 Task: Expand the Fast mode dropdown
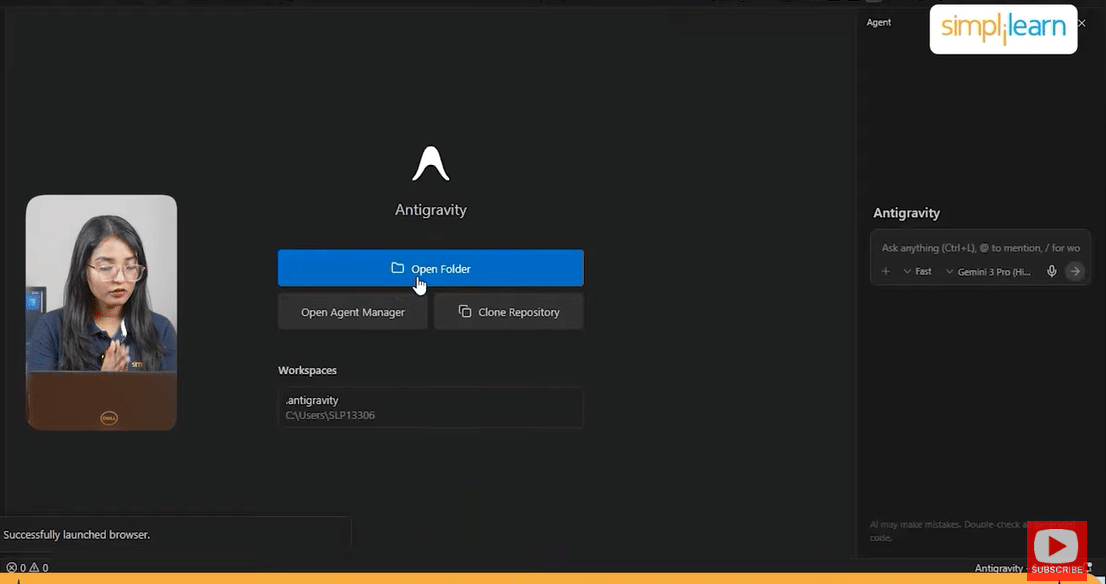(922, 271)
